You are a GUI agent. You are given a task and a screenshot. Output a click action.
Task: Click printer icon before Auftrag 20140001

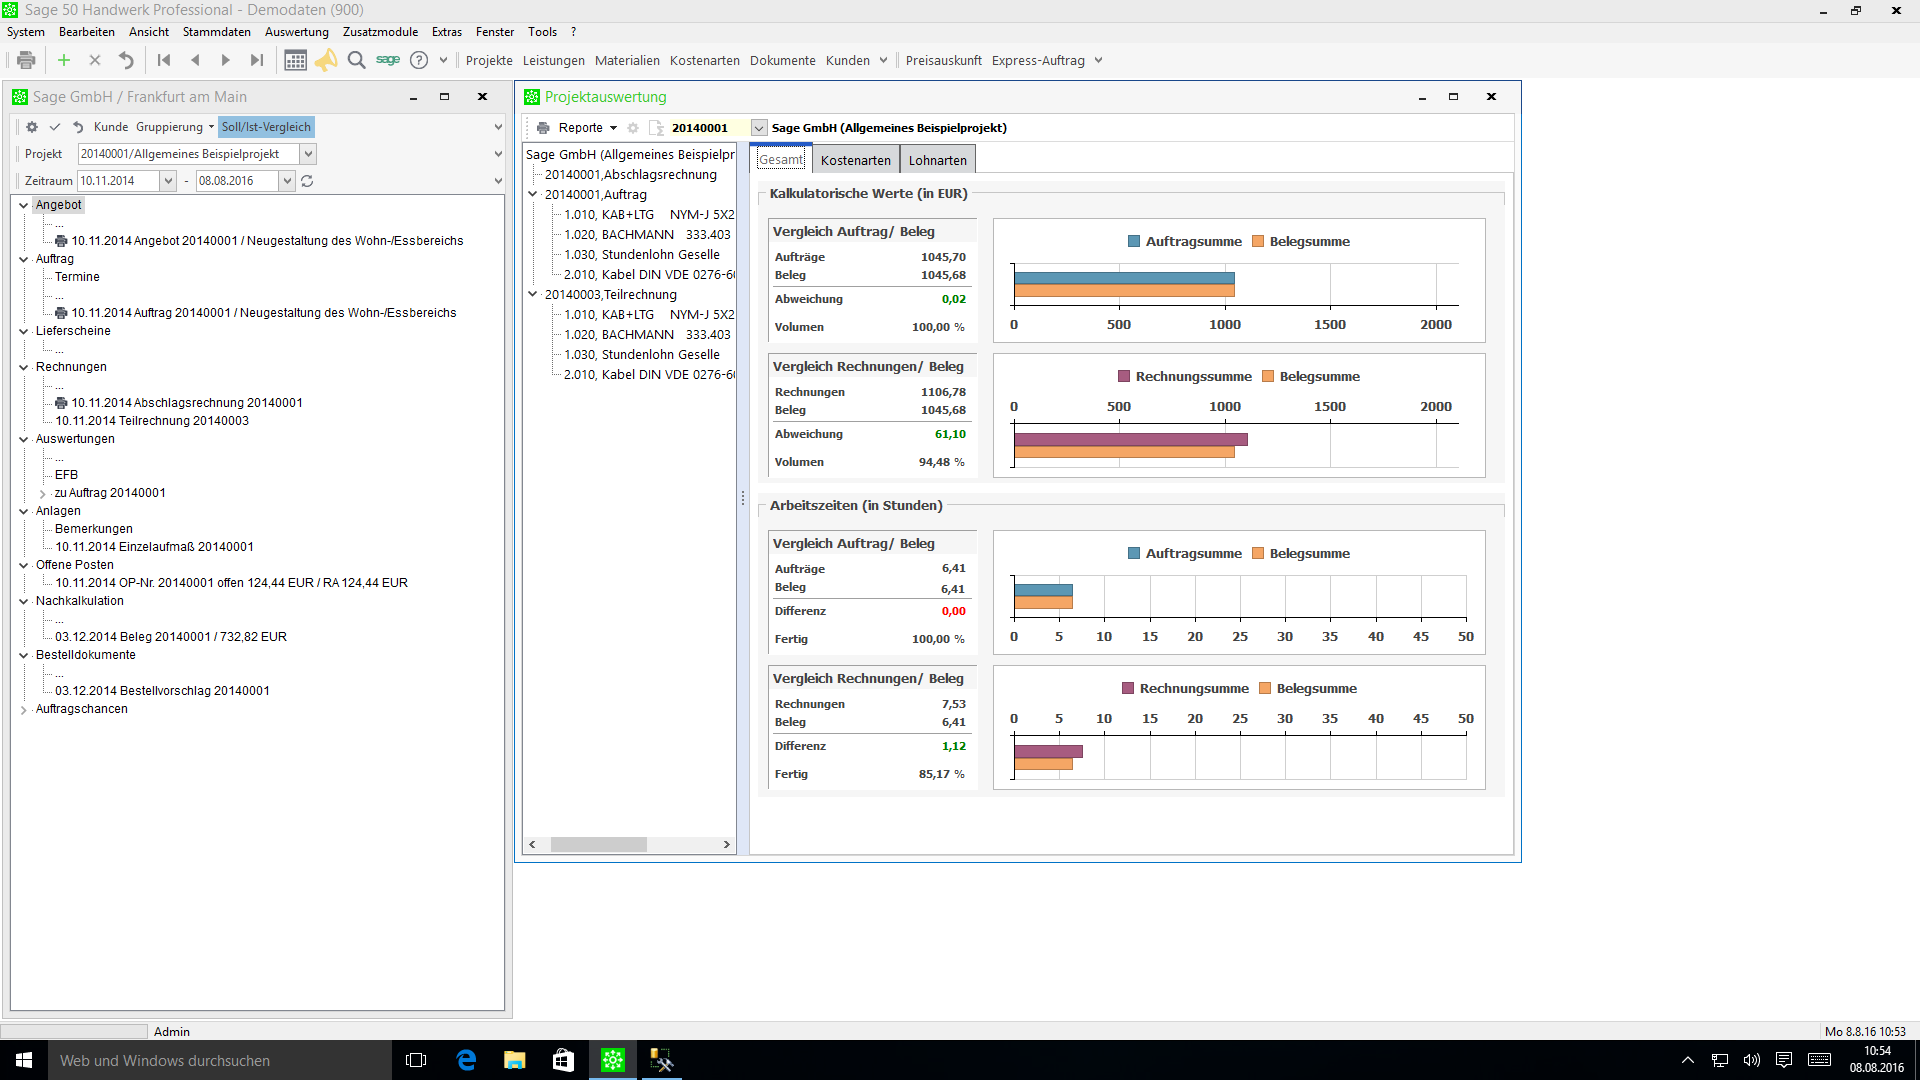click(61, 313)
